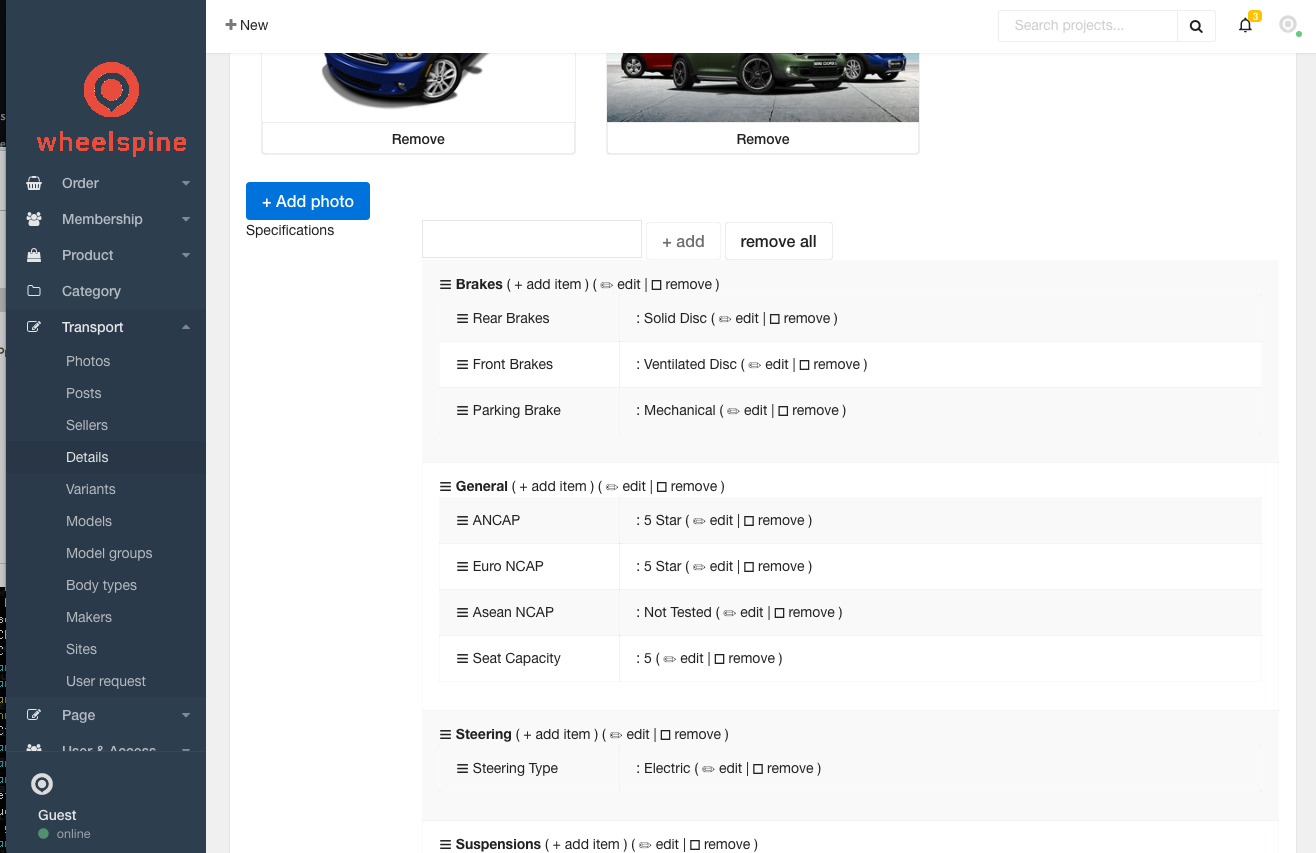Click the search magnifier button
Viewport: 1316px width, 853px height.
pos(1196,26)
